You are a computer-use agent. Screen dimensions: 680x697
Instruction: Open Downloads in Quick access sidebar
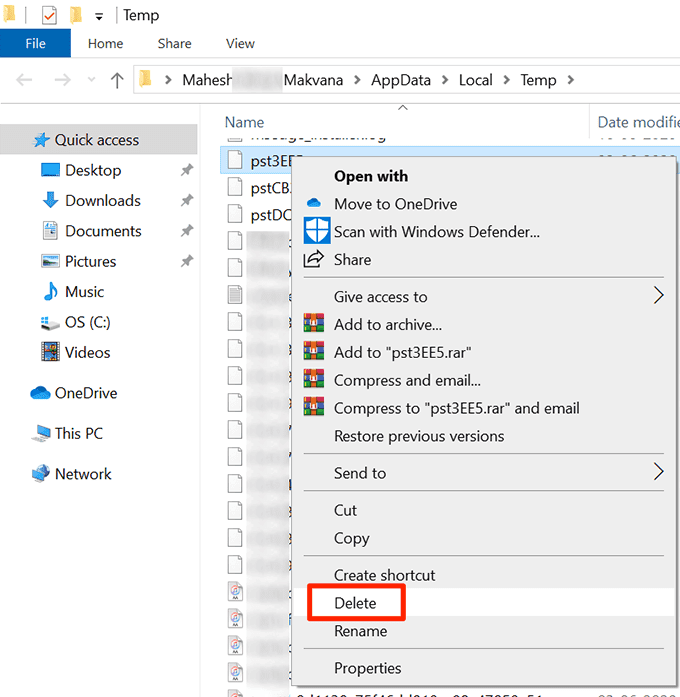[102, 201]
